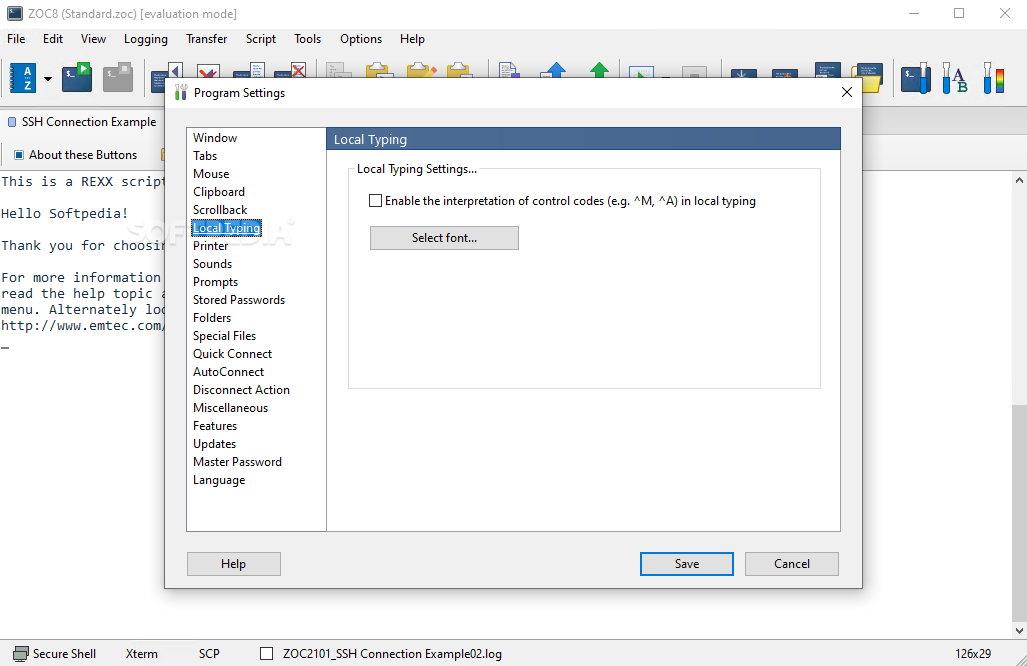Select Window in settings list
The width and height of the screenshot is (1027, 666).
click(x=215, y=138)
